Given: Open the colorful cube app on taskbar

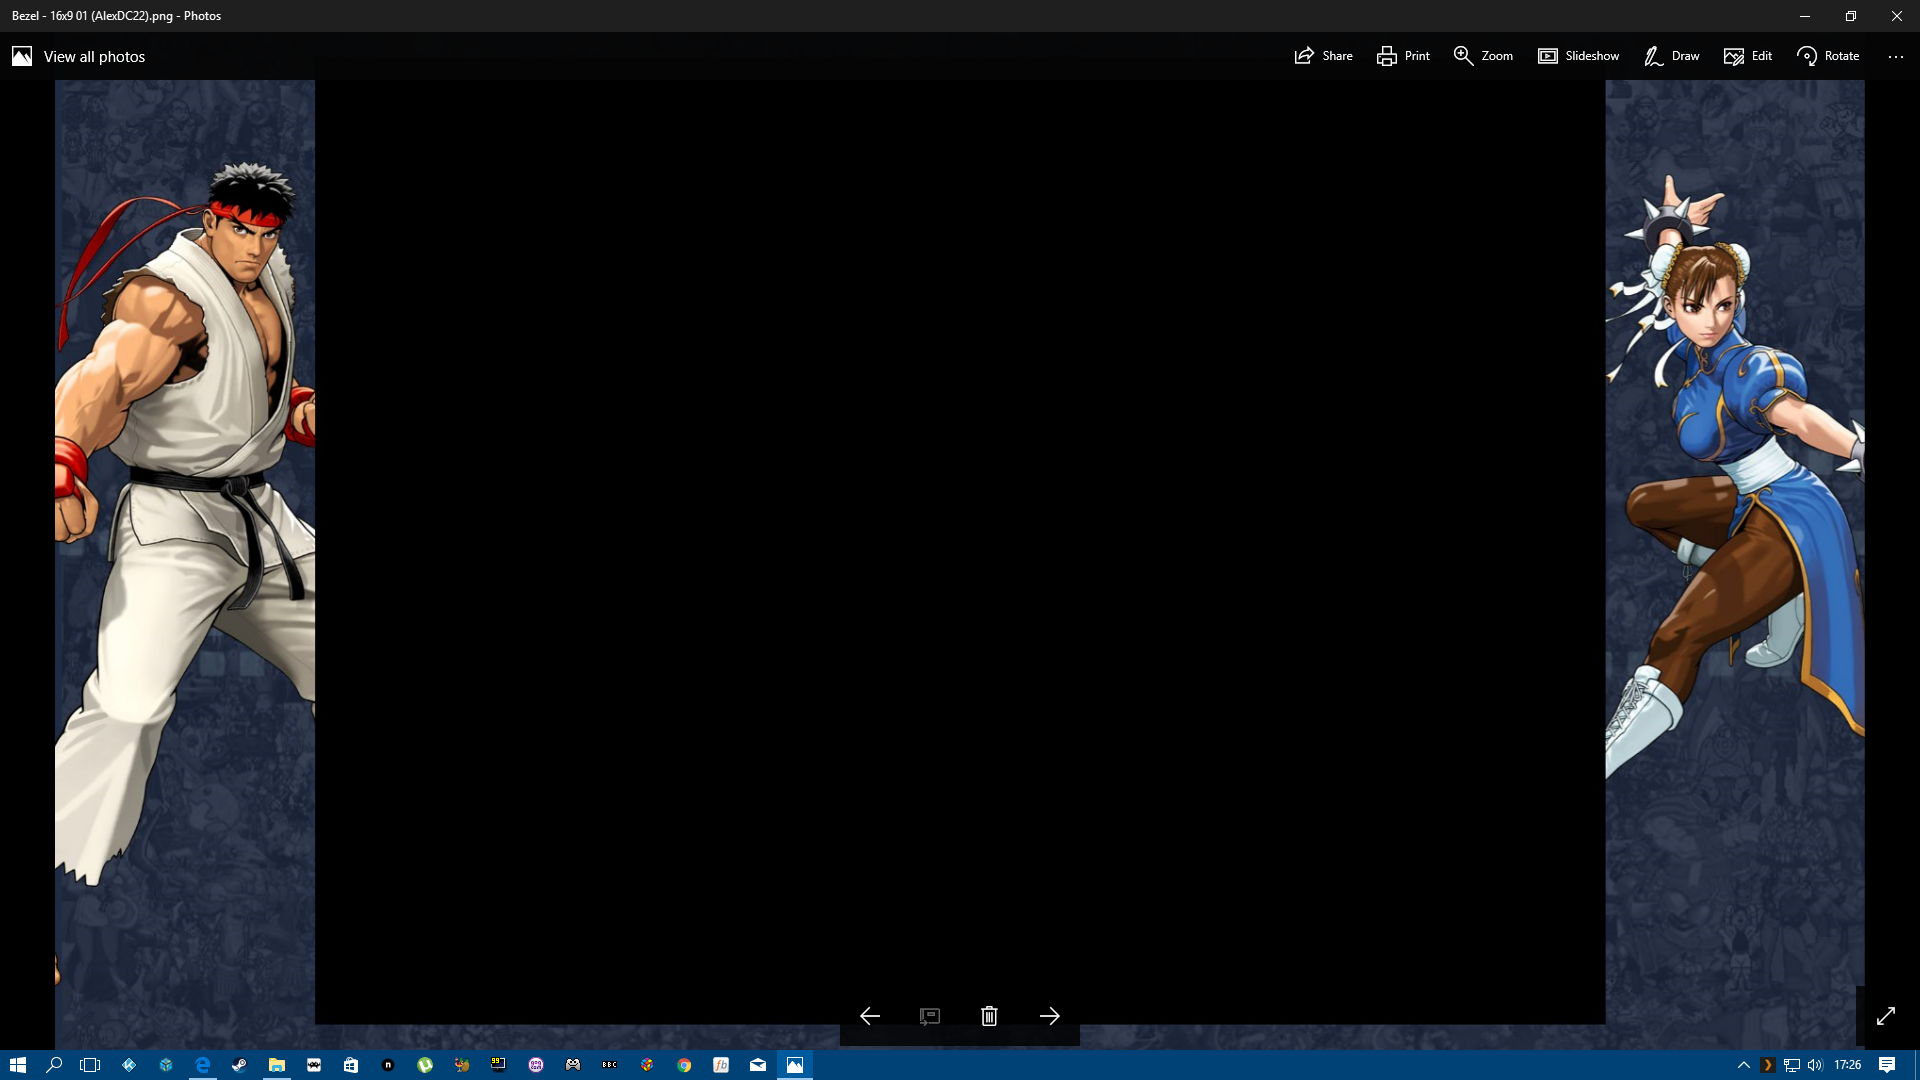Looking at the screenshot, I should (x=647, y=1065).
